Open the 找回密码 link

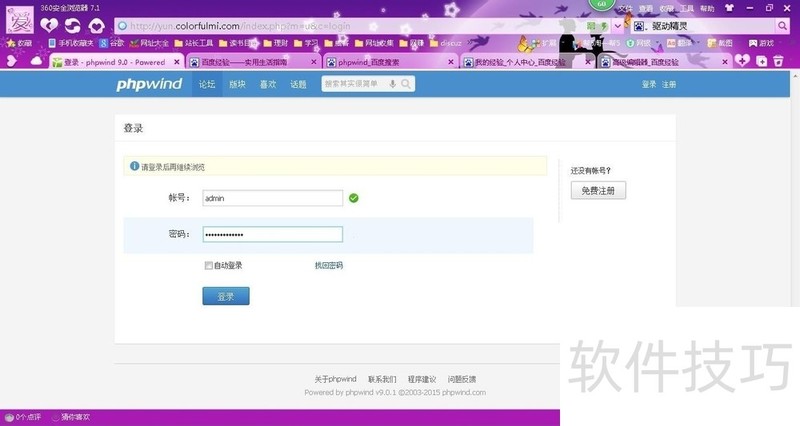pos(328,266)
